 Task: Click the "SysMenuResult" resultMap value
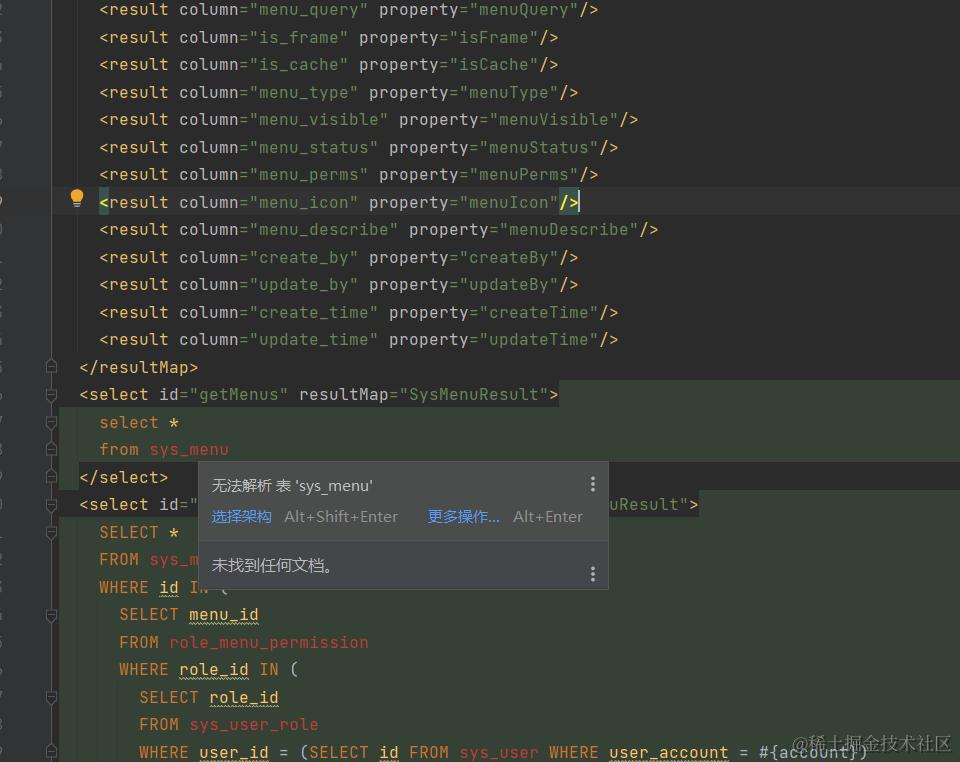[x=473, y=395]
